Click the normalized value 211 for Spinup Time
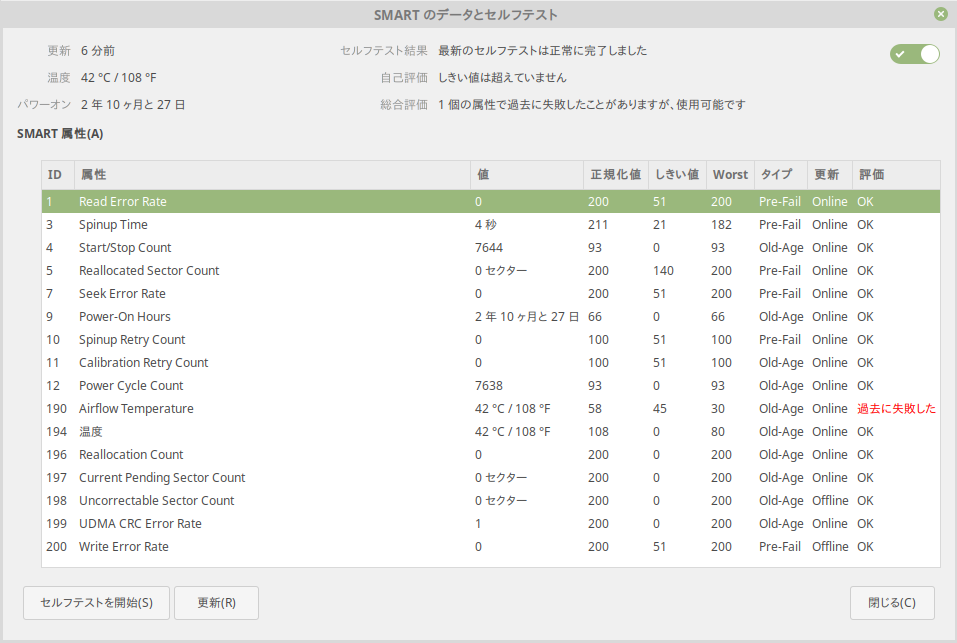 598,225
